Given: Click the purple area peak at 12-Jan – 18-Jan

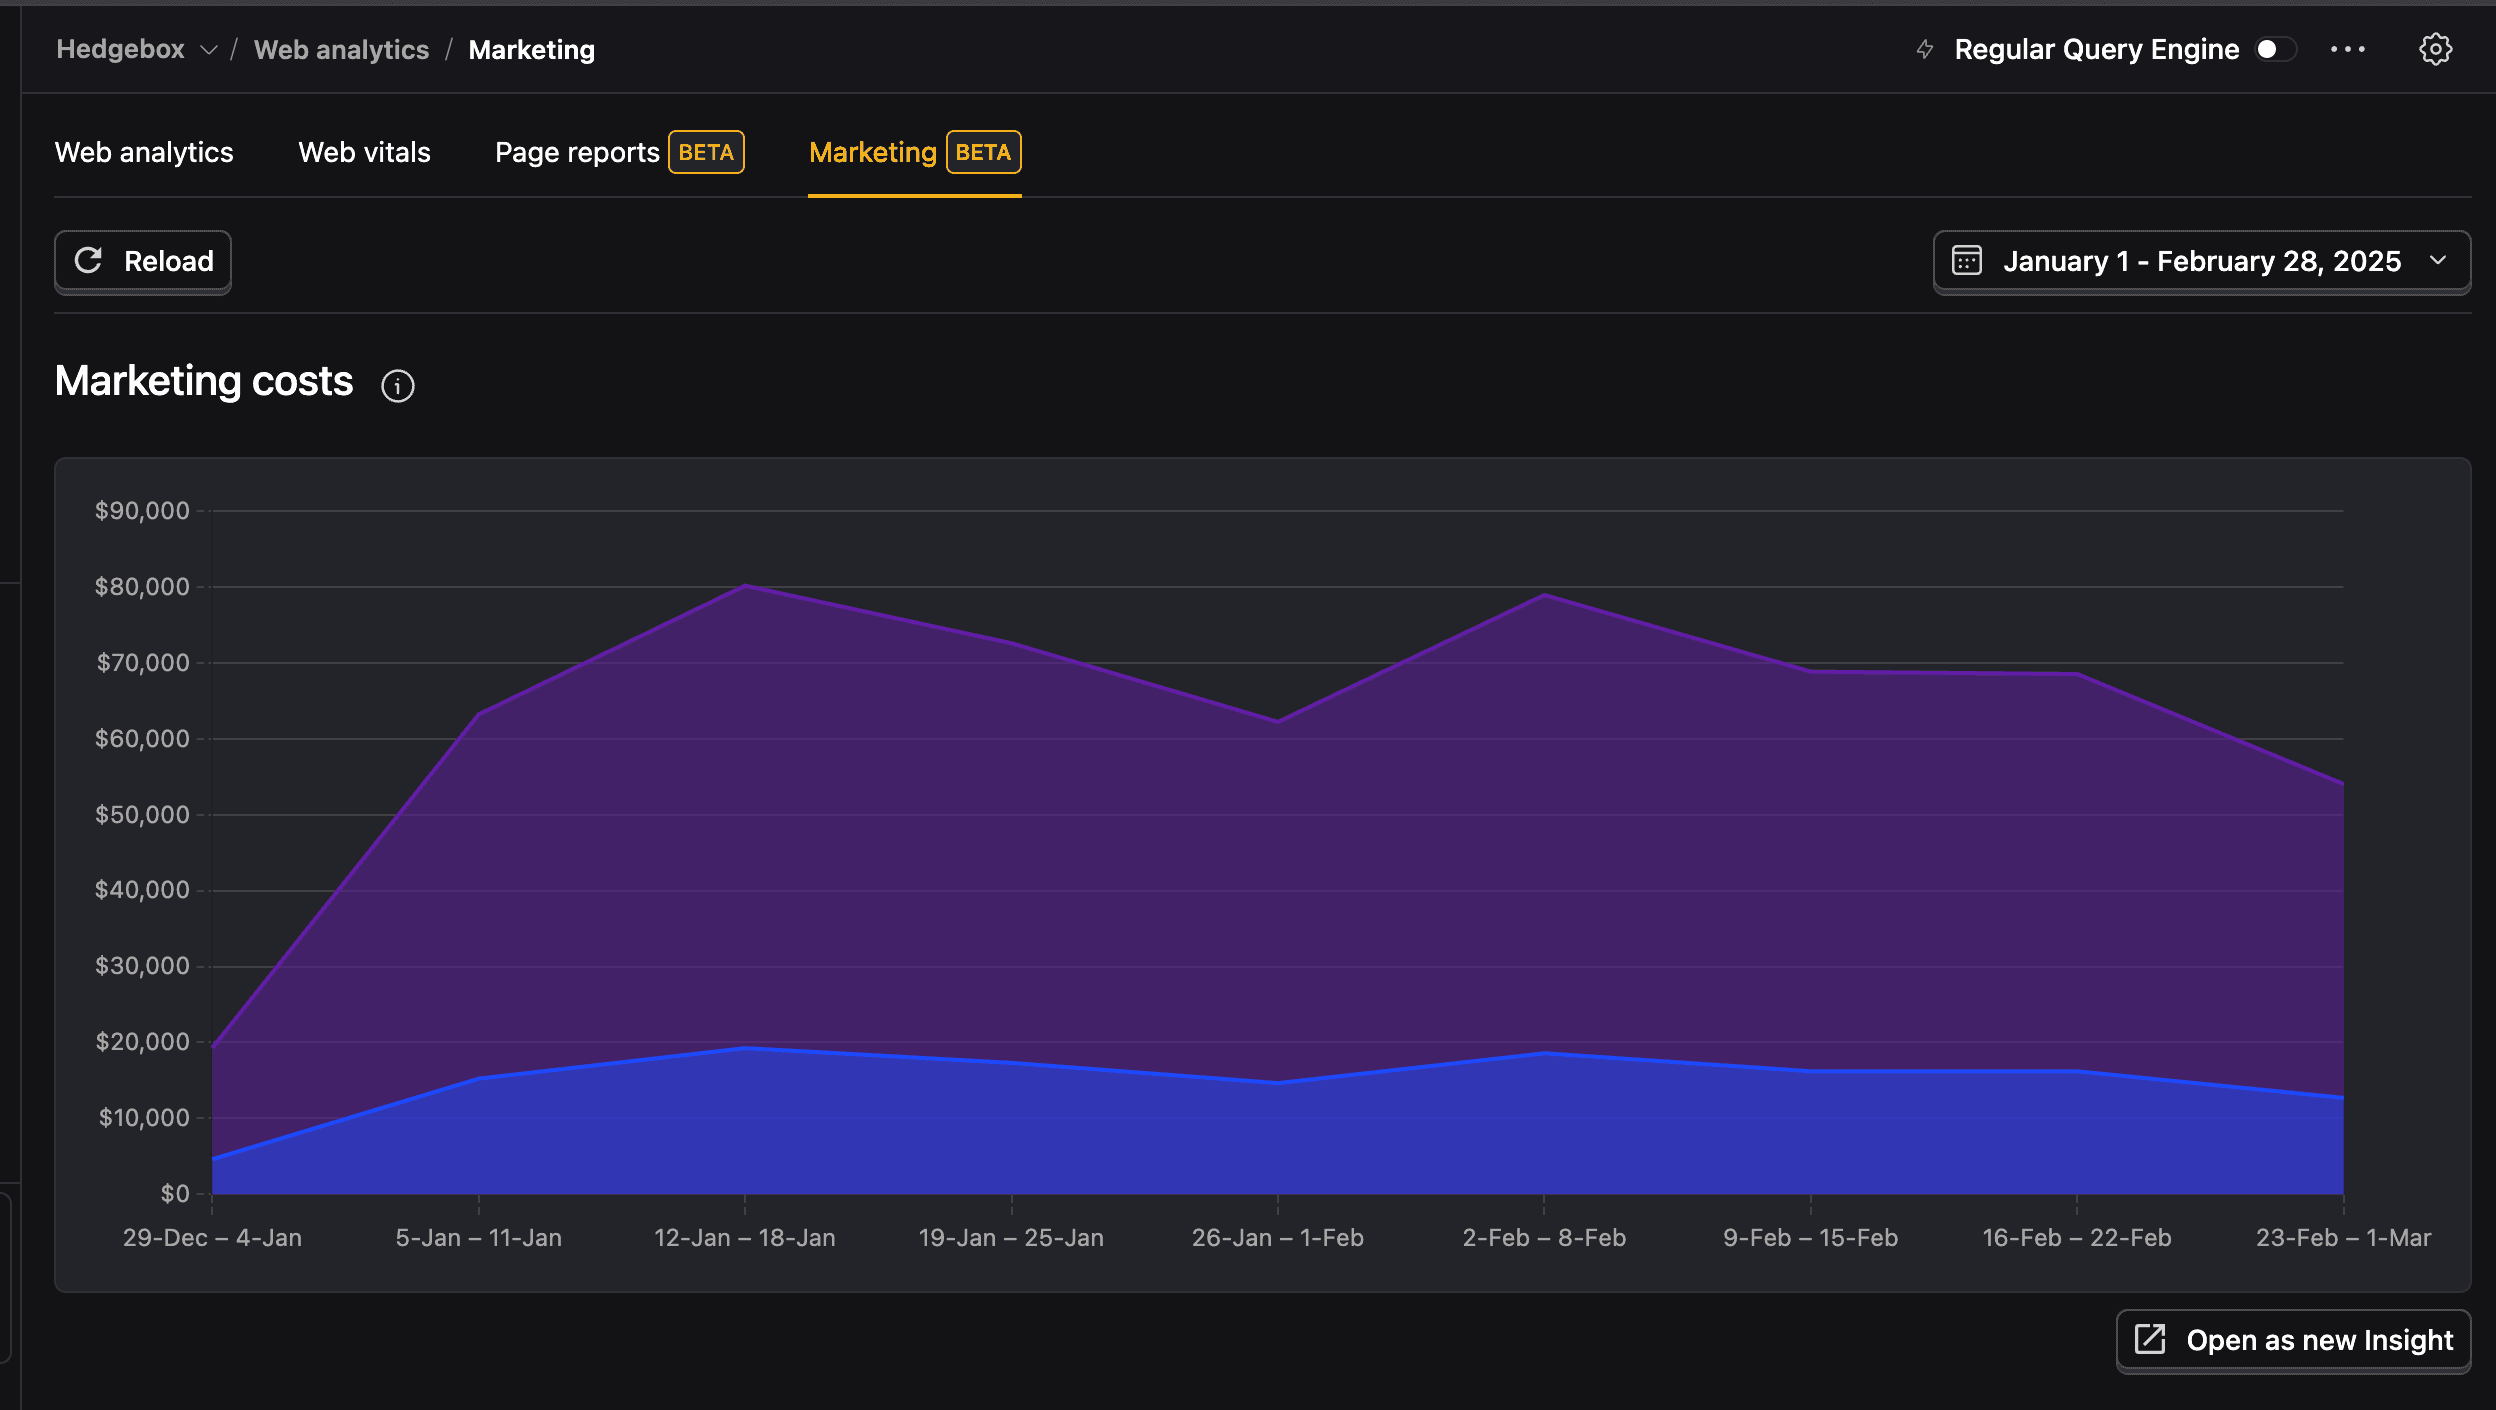Looking at the screenshot, I should coord(745,586).
